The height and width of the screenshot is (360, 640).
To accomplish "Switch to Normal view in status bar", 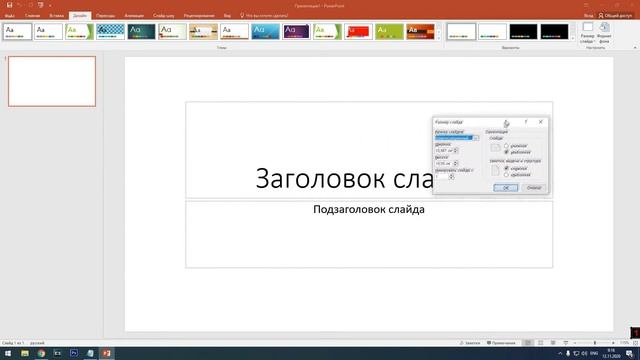I will (x=528, y=343).
